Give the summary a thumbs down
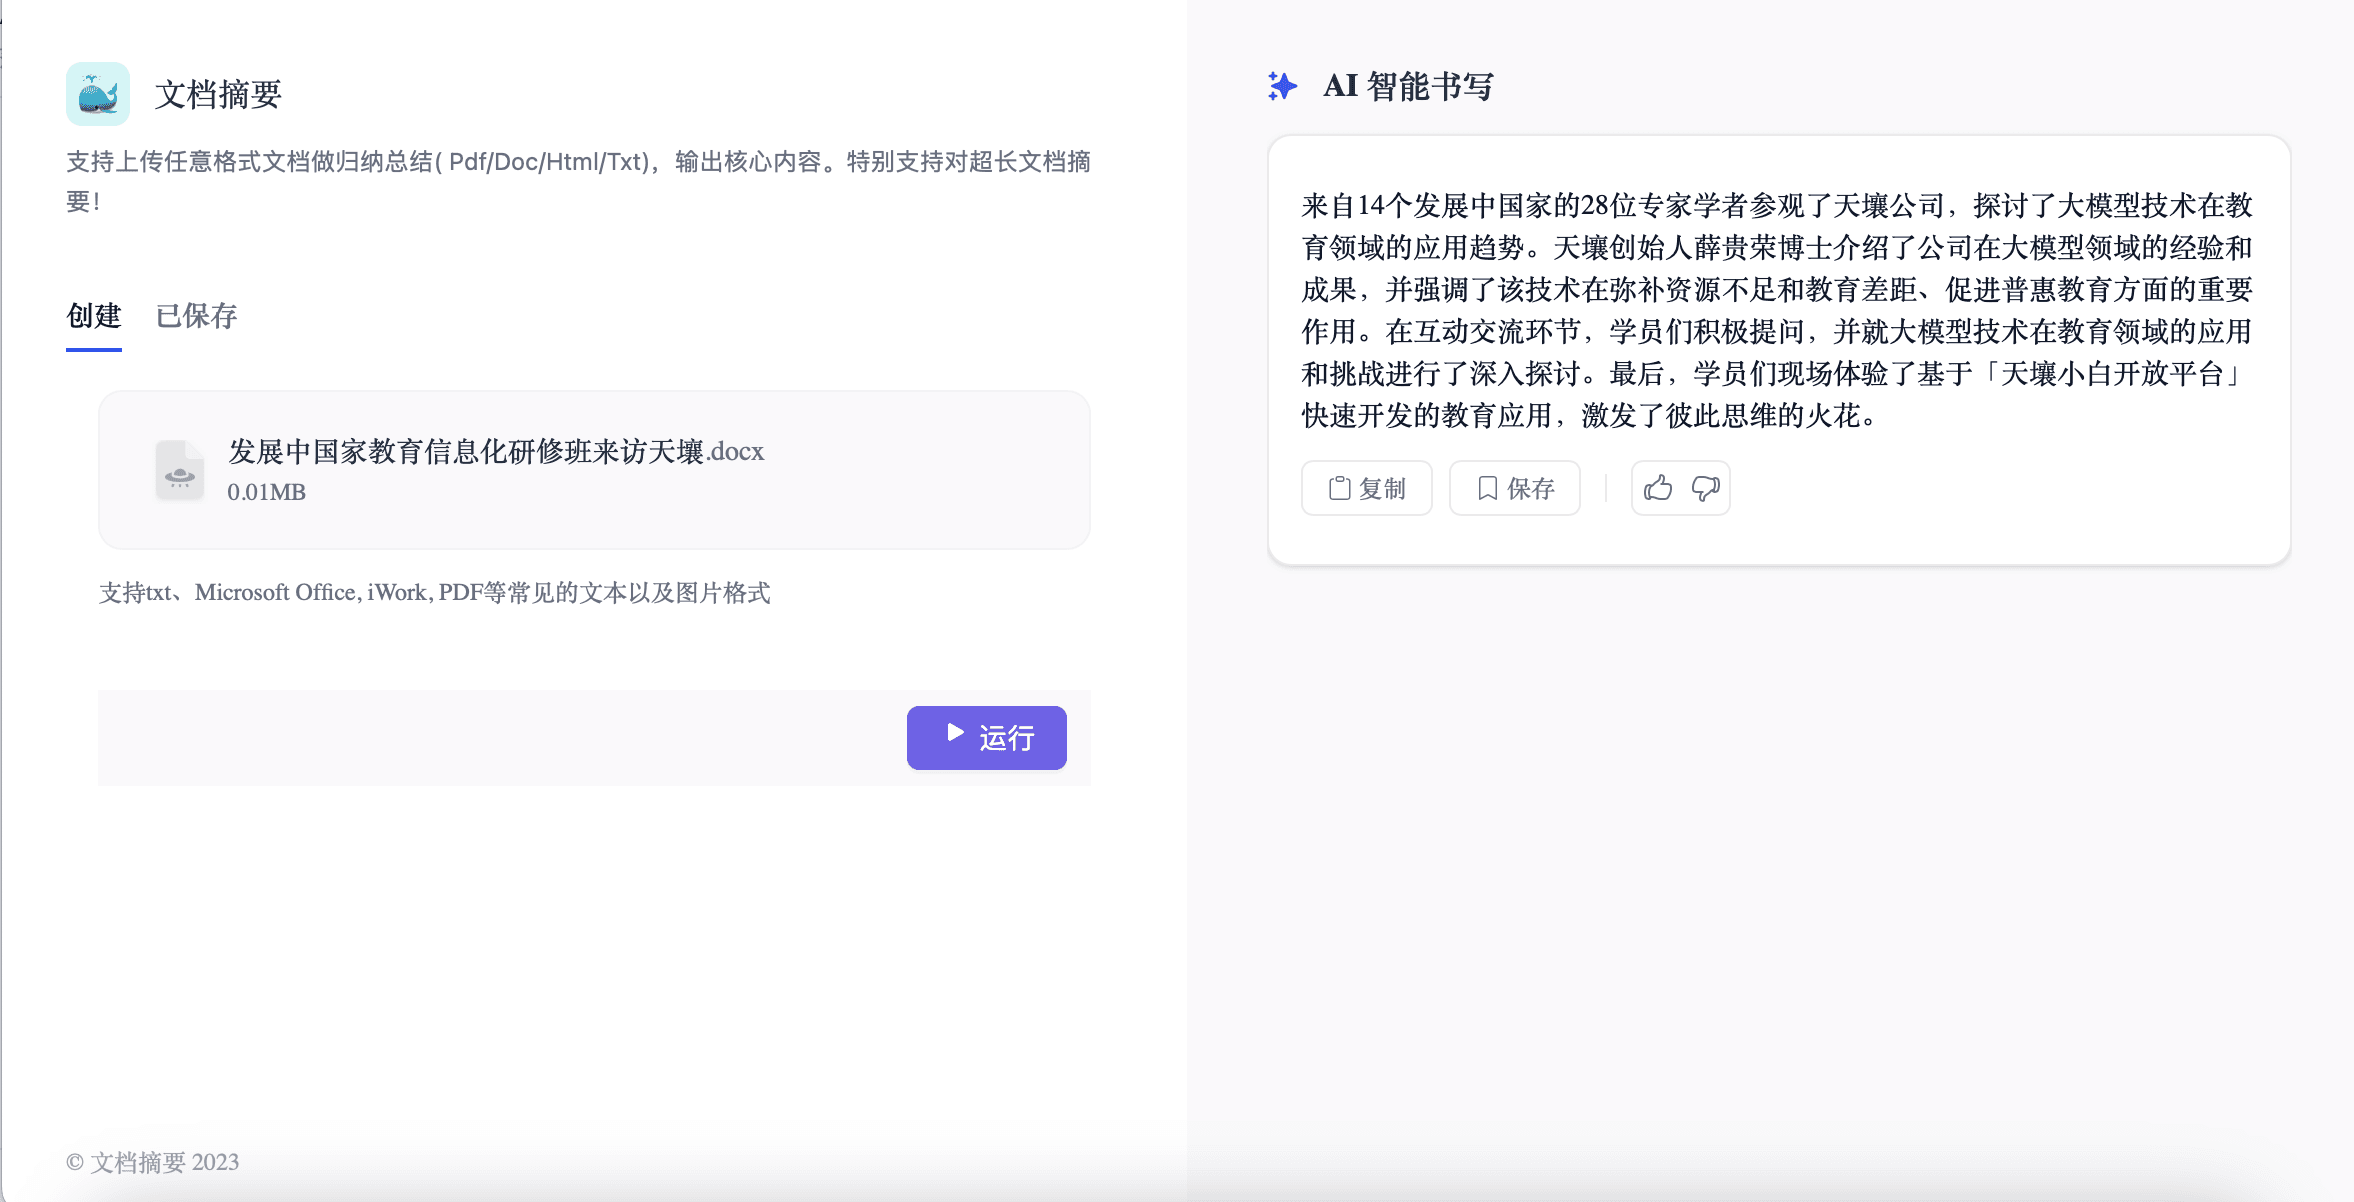This screenshot has width=2354, height=1202. click(1705, 488)
